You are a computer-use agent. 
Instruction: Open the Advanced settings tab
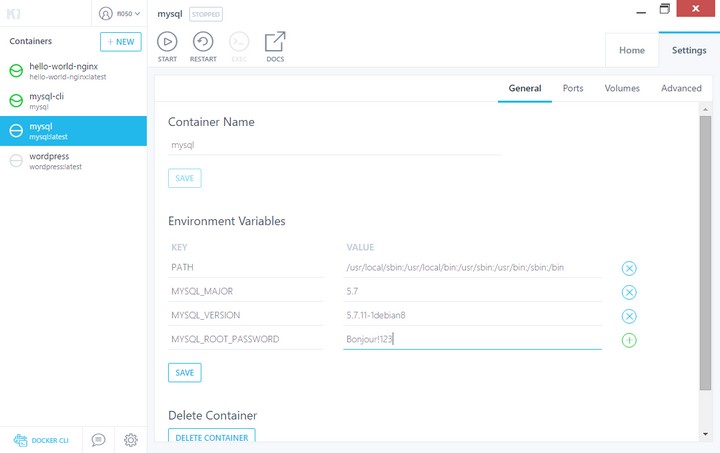(681, 88)
